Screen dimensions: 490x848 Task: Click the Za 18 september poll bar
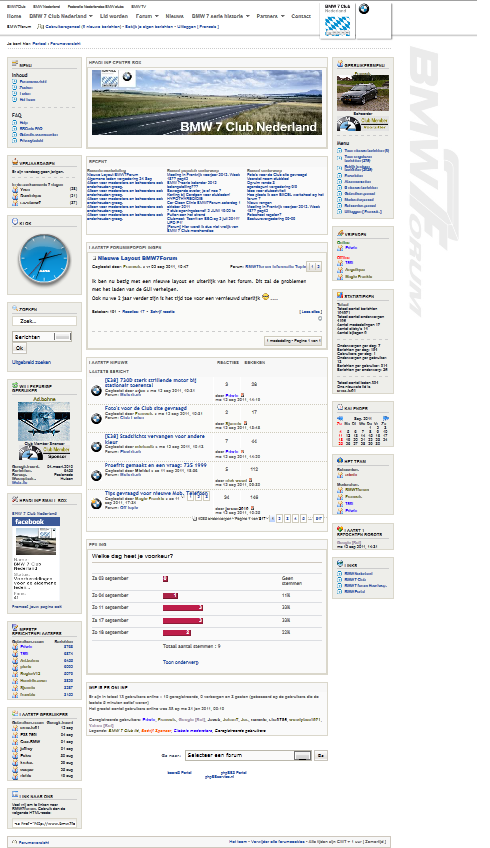[x=177, y=632]
